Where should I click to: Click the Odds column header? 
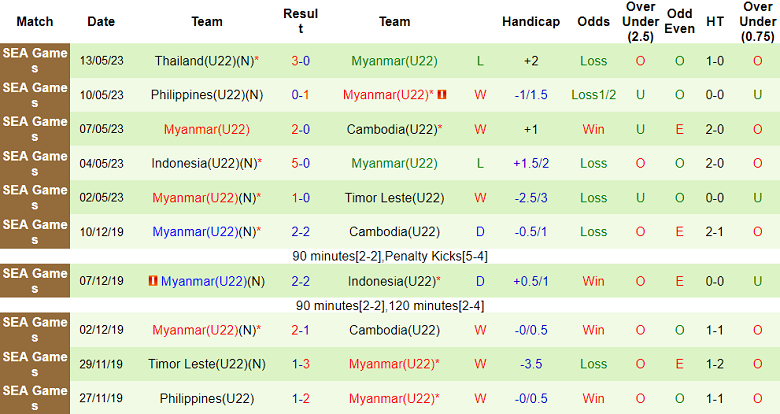[593, 21]
